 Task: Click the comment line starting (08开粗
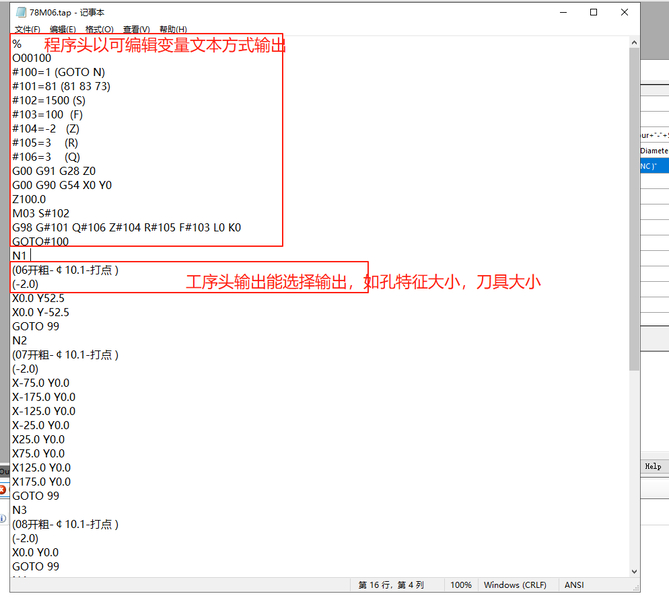pyautogui.click(x=65, y=524)
